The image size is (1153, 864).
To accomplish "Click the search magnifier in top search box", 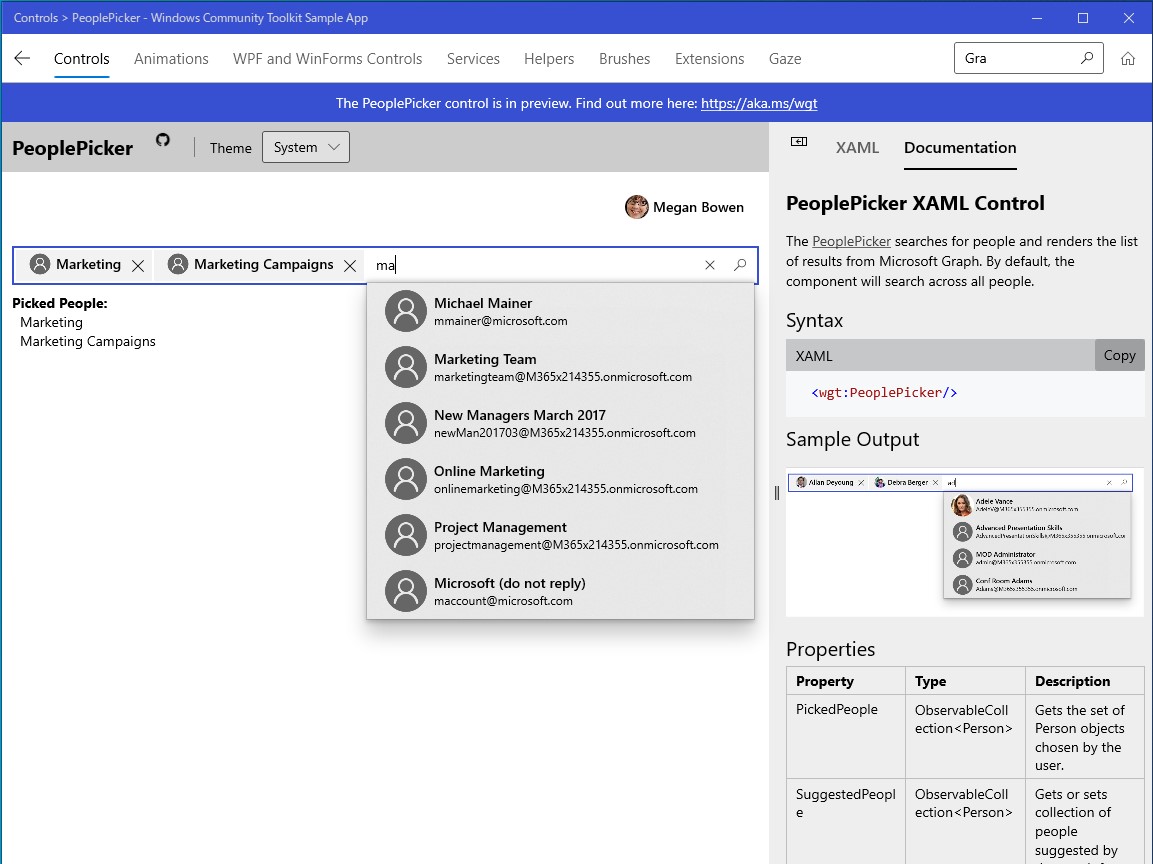I will coord(1087,58).
